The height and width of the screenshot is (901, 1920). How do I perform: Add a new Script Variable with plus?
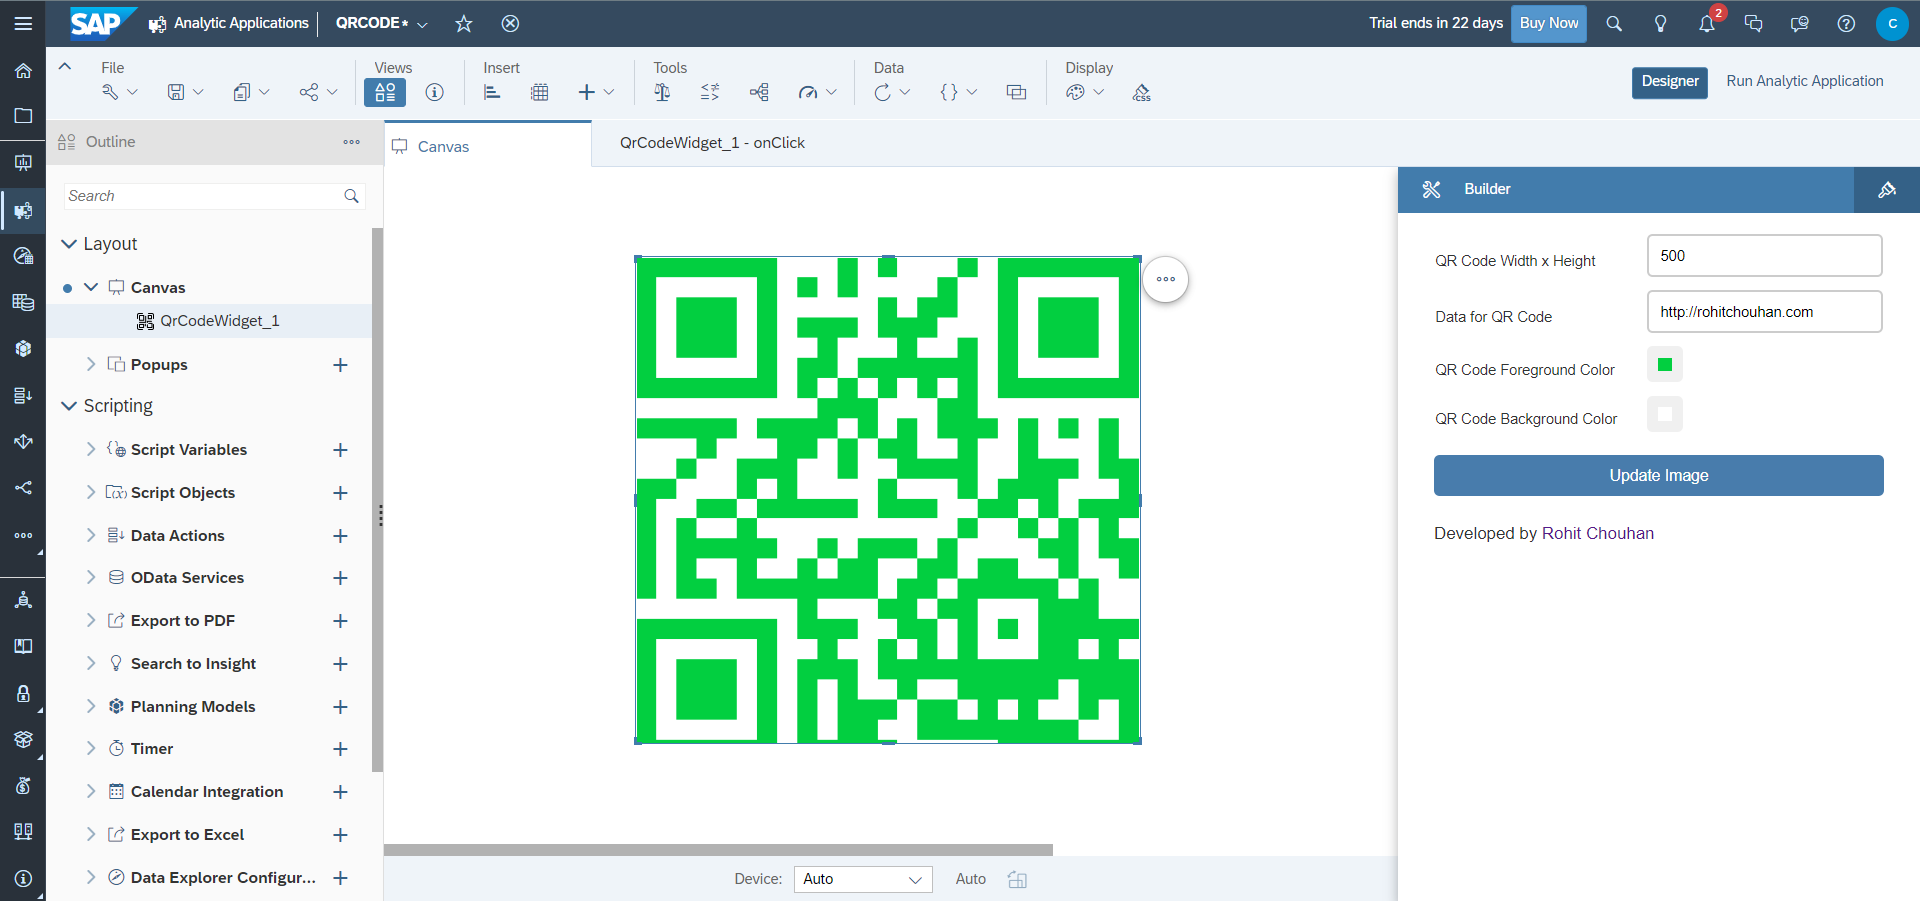[x=340, y=450]
